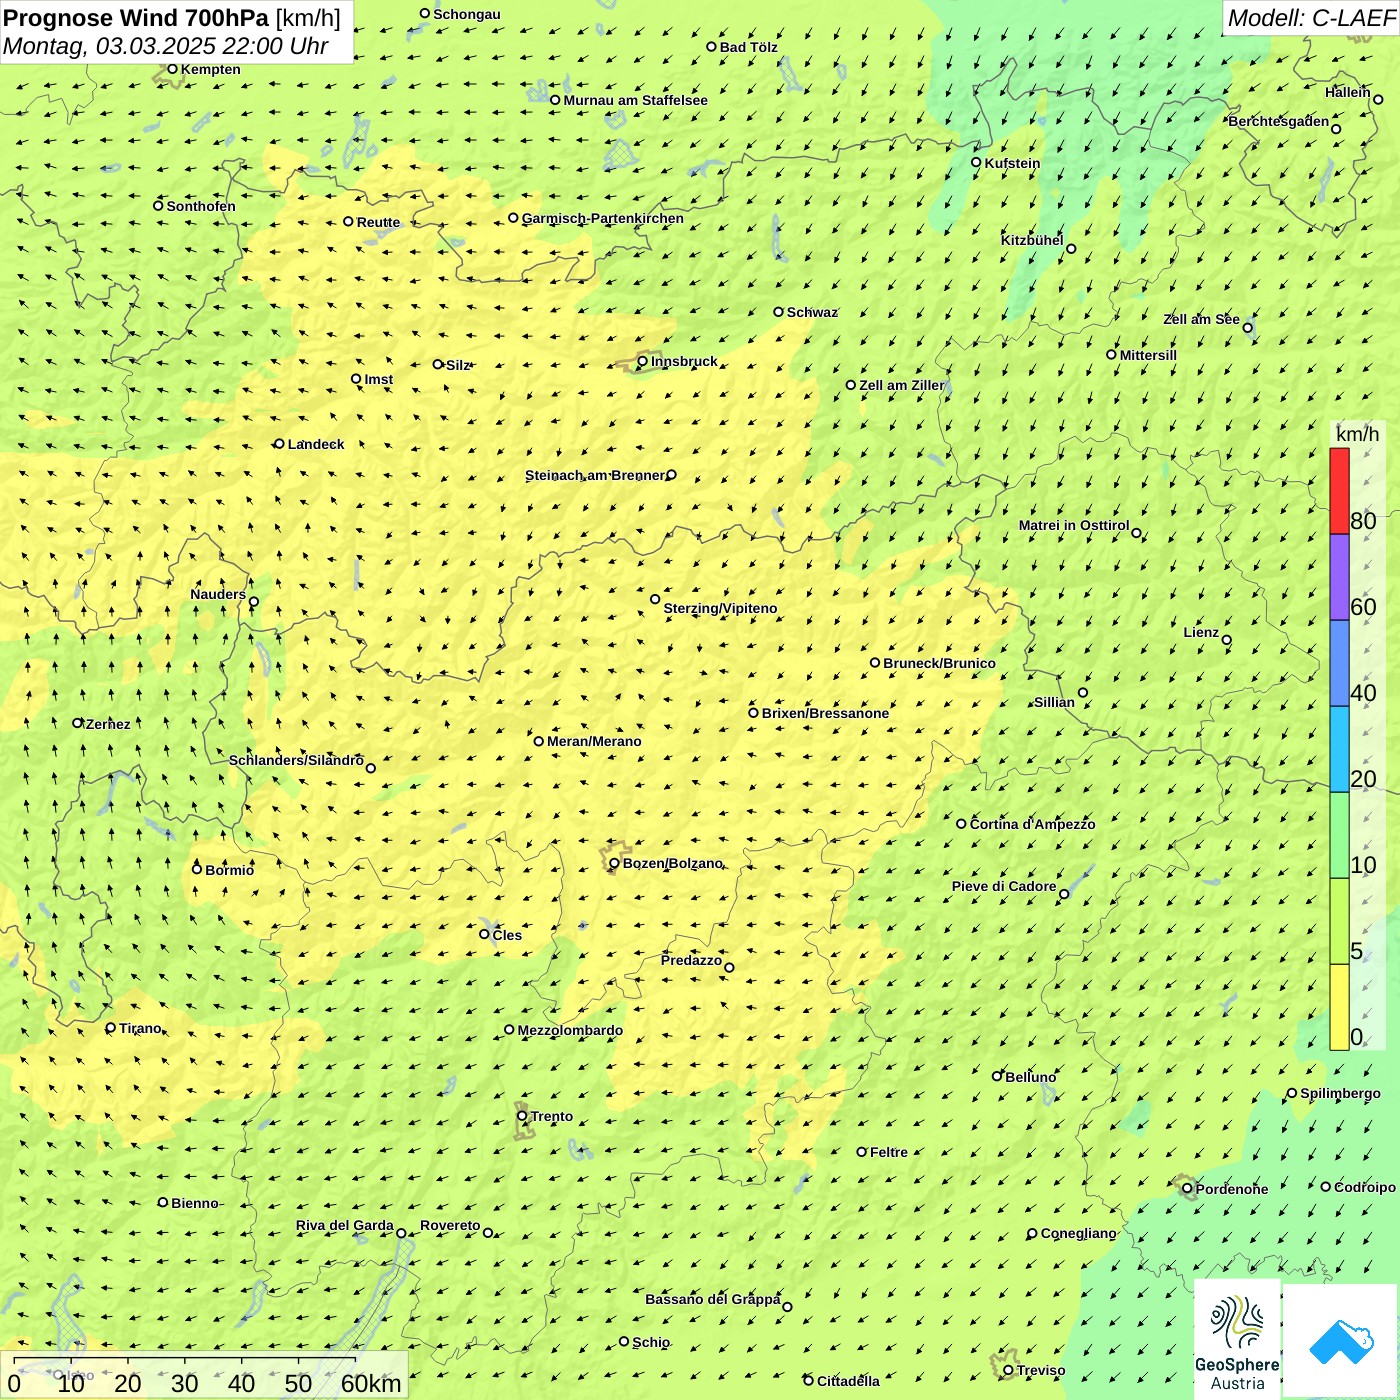Image resolution: width=1400 pixels, height=1400 pixels.
Task: Click the 'Brixen/Bressanone' label
Action: tap(825, 713)
